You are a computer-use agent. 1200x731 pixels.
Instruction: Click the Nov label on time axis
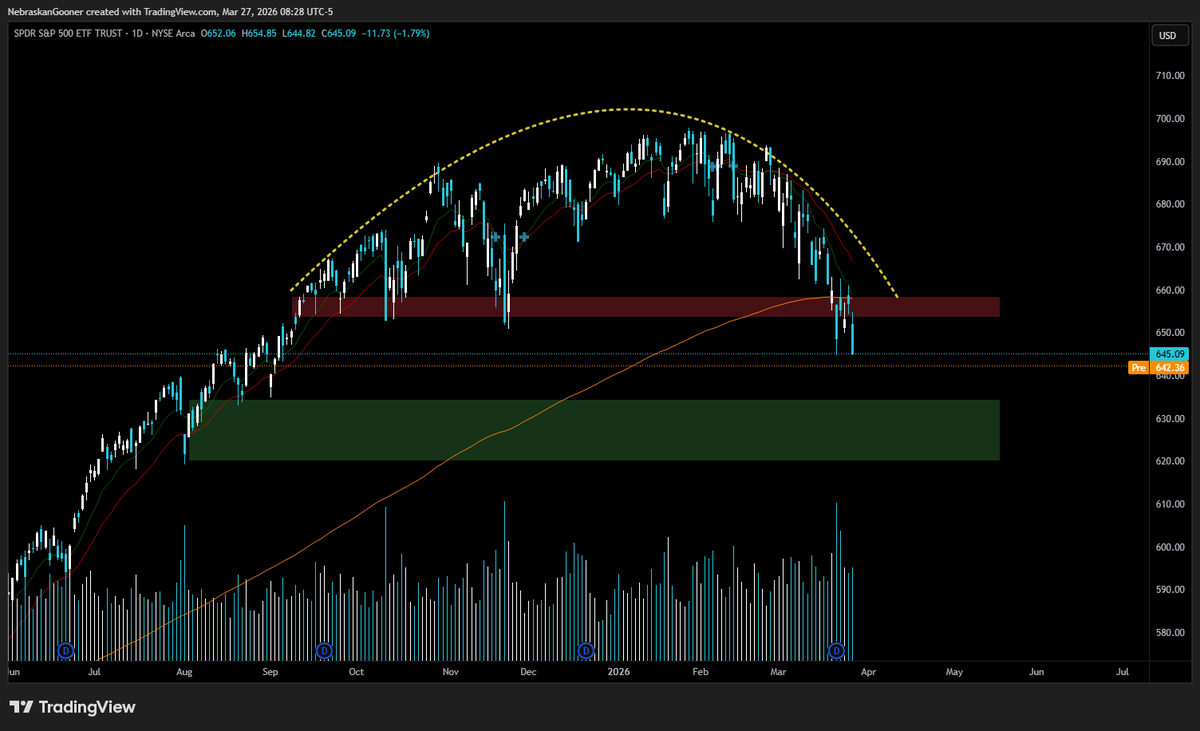(x=451, y=674)
